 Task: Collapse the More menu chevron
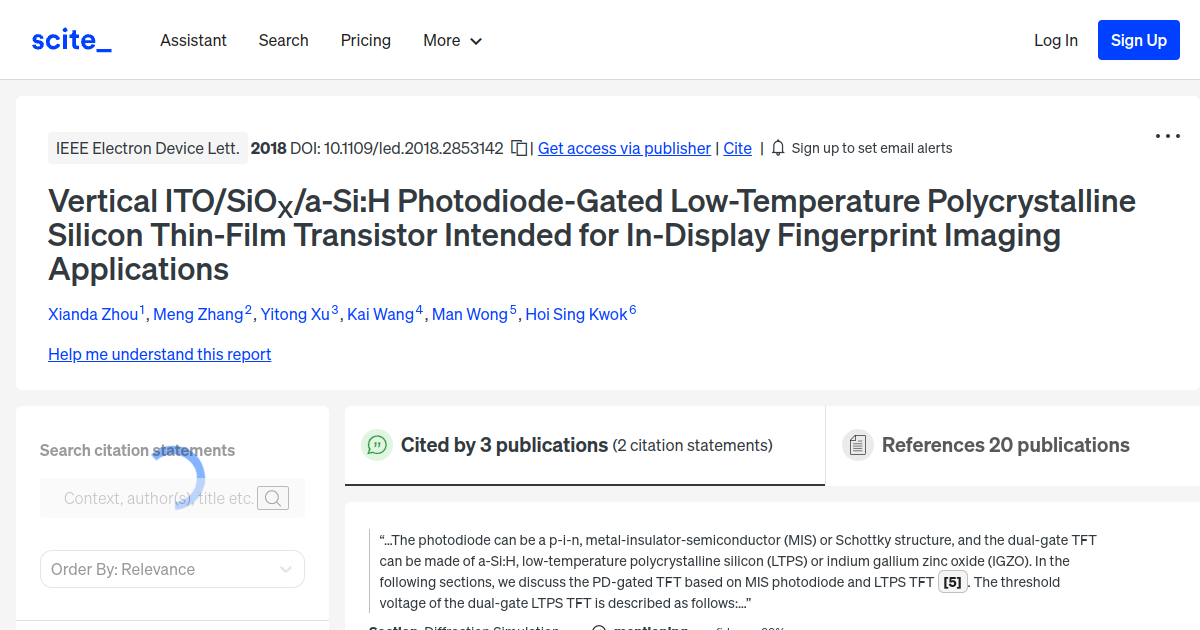tap(478, 41)
